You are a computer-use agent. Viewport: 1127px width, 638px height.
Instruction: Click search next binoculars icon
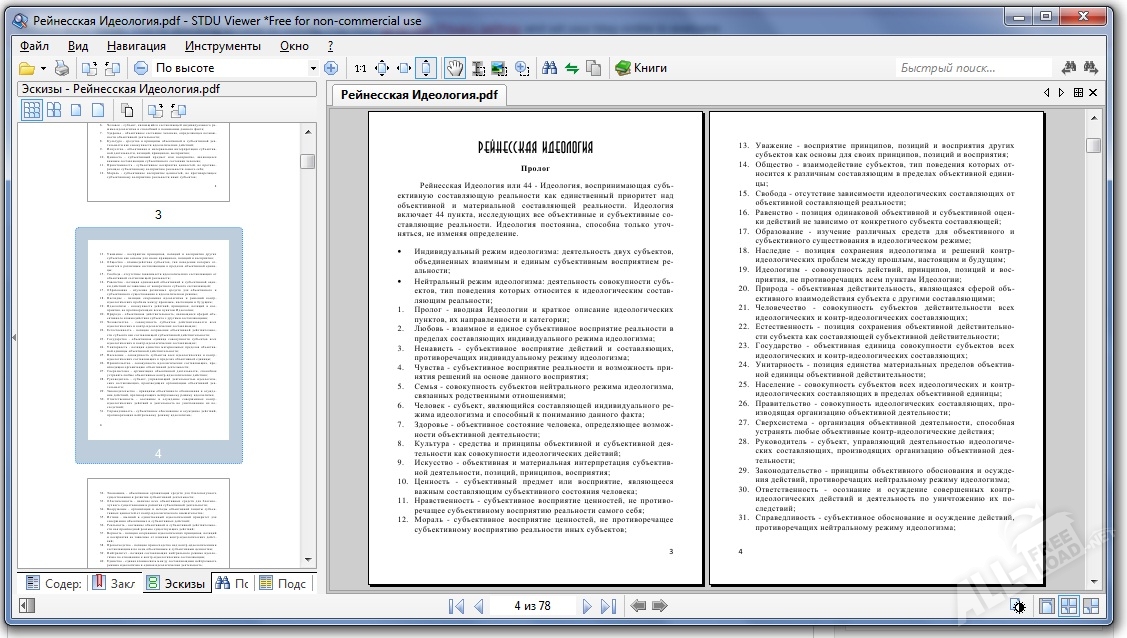click(x=1095, y=68)
